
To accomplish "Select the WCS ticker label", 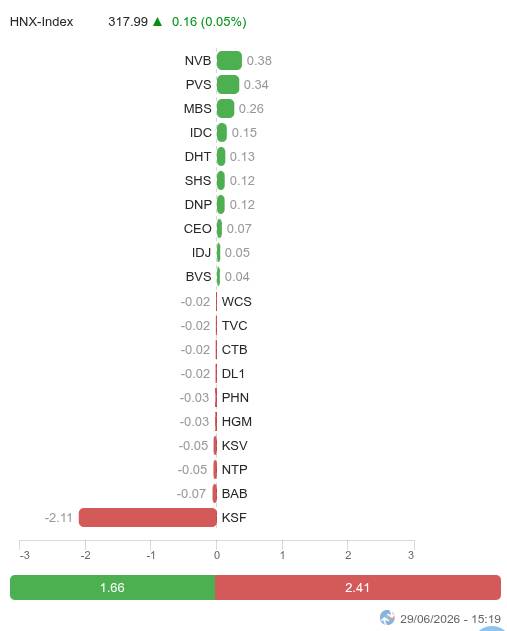I will 237,301.
